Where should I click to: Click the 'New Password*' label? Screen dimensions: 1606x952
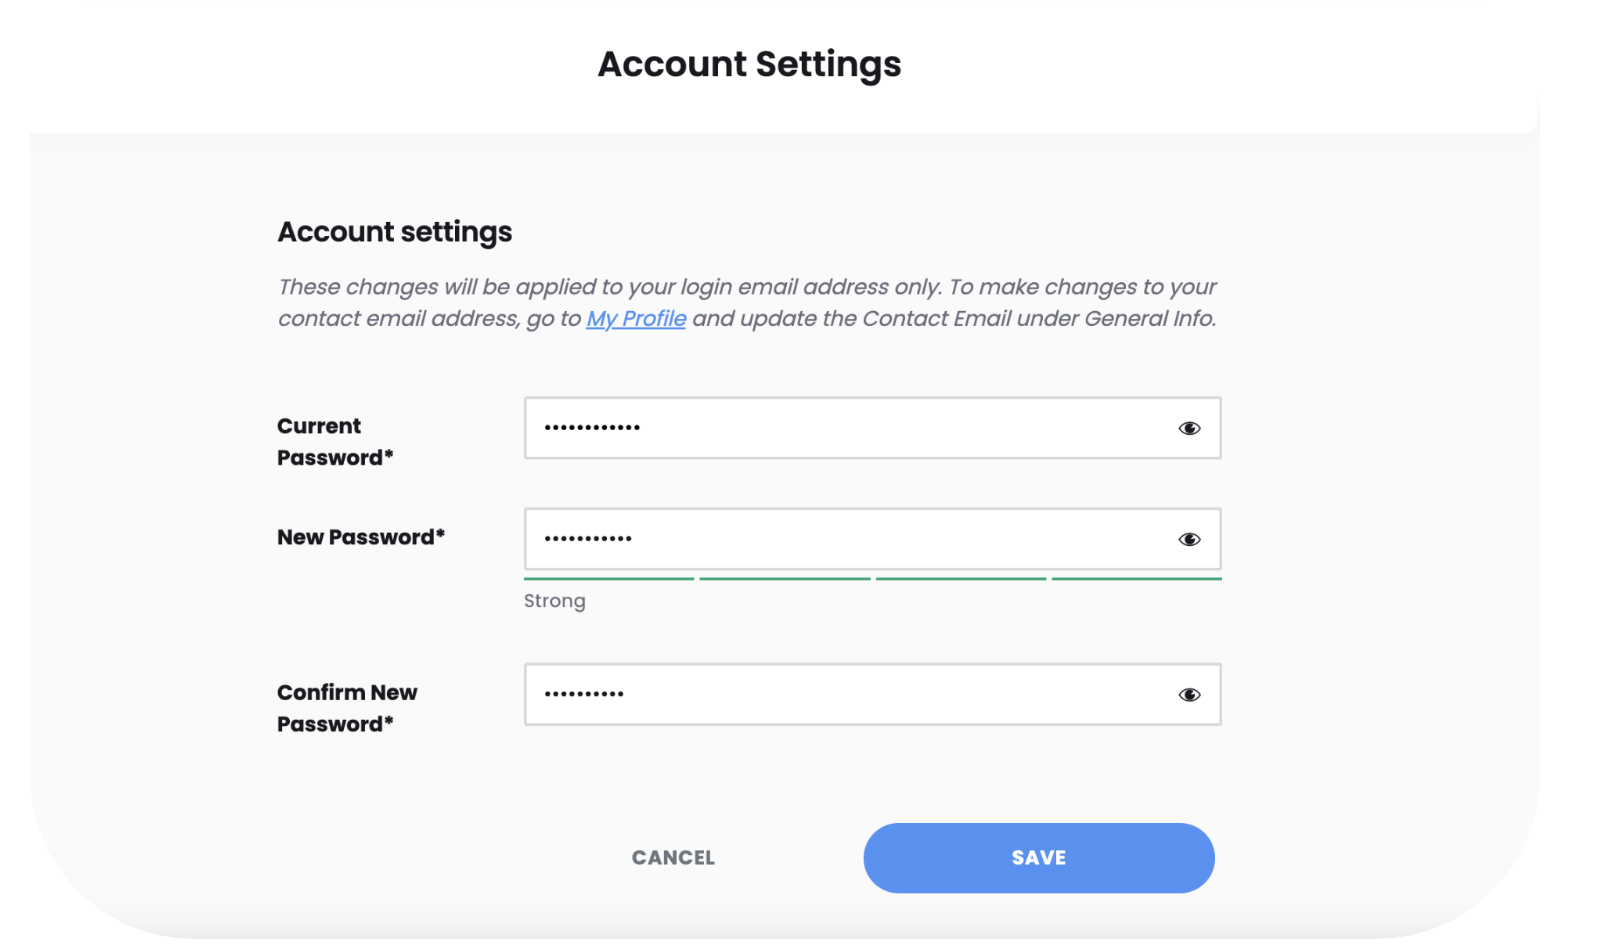point(361,537)
